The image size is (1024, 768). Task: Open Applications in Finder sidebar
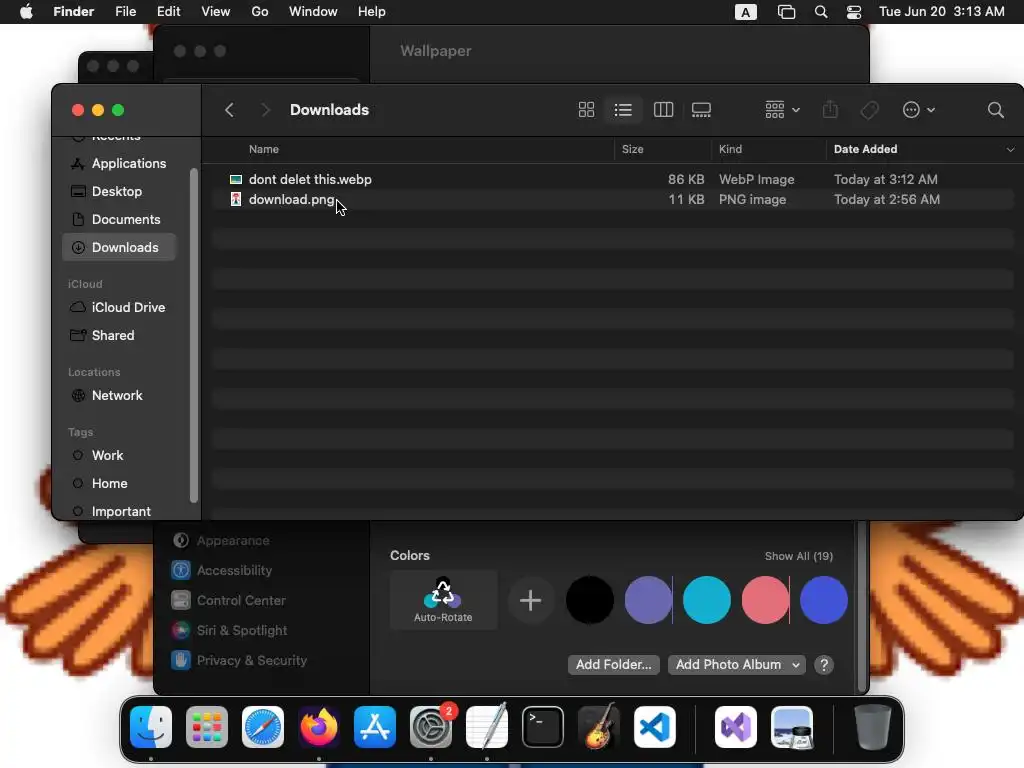[119, 163]
